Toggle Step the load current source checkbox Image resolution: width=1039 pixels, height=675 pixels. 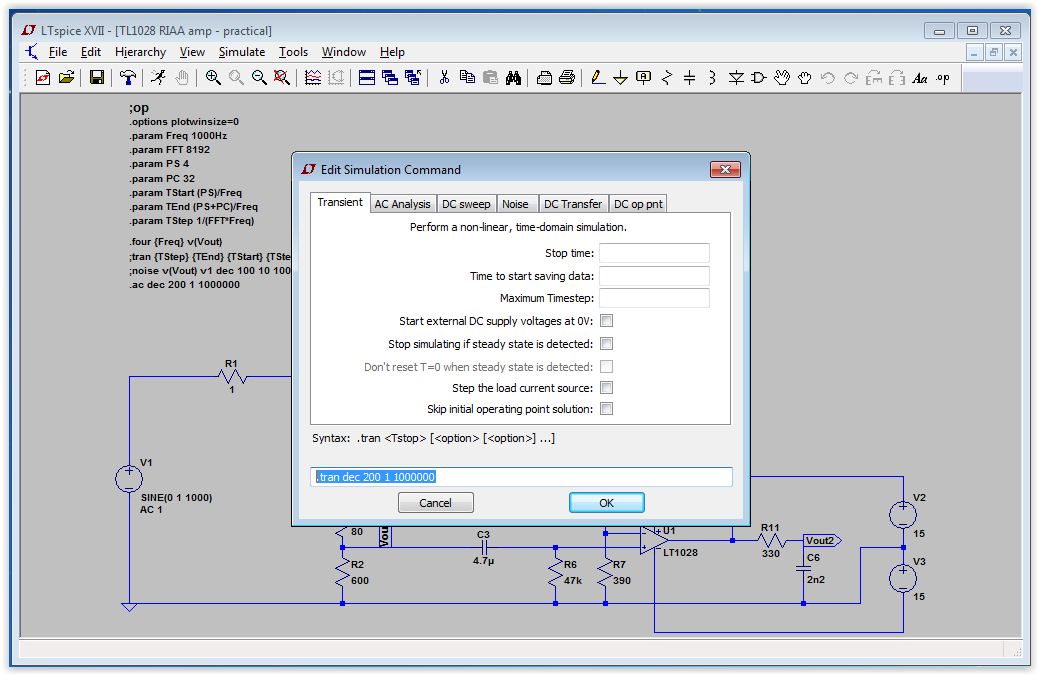pos(606,388)
